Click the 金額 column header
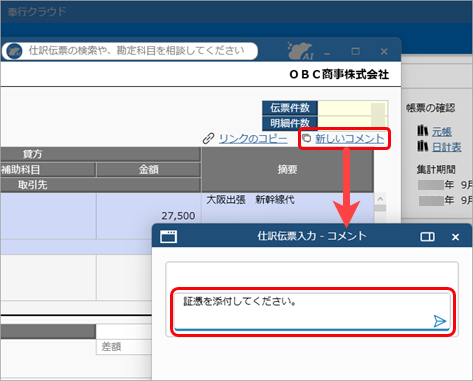The width and height of the screenshot is (473, 381). (148, 170)
